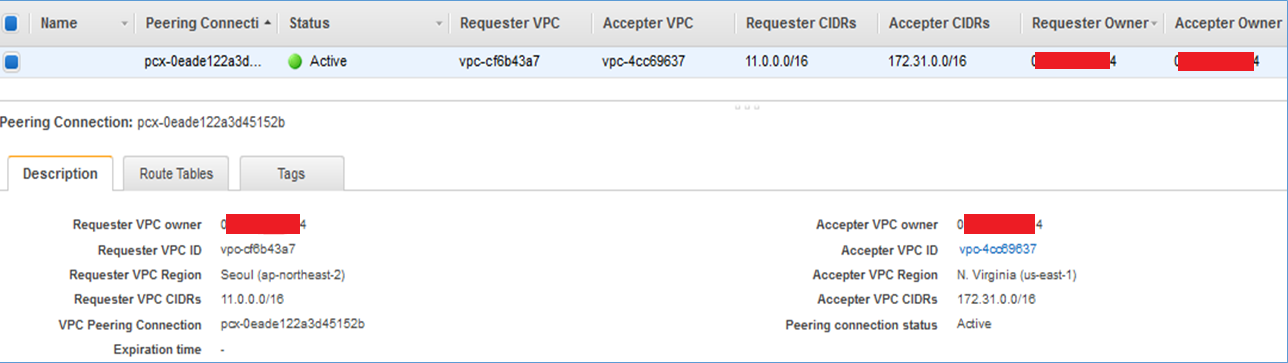This screenshot has height=363, width=1288.
Task: Toggle the select-all checkbox in table header
Action: click(11, 22)
